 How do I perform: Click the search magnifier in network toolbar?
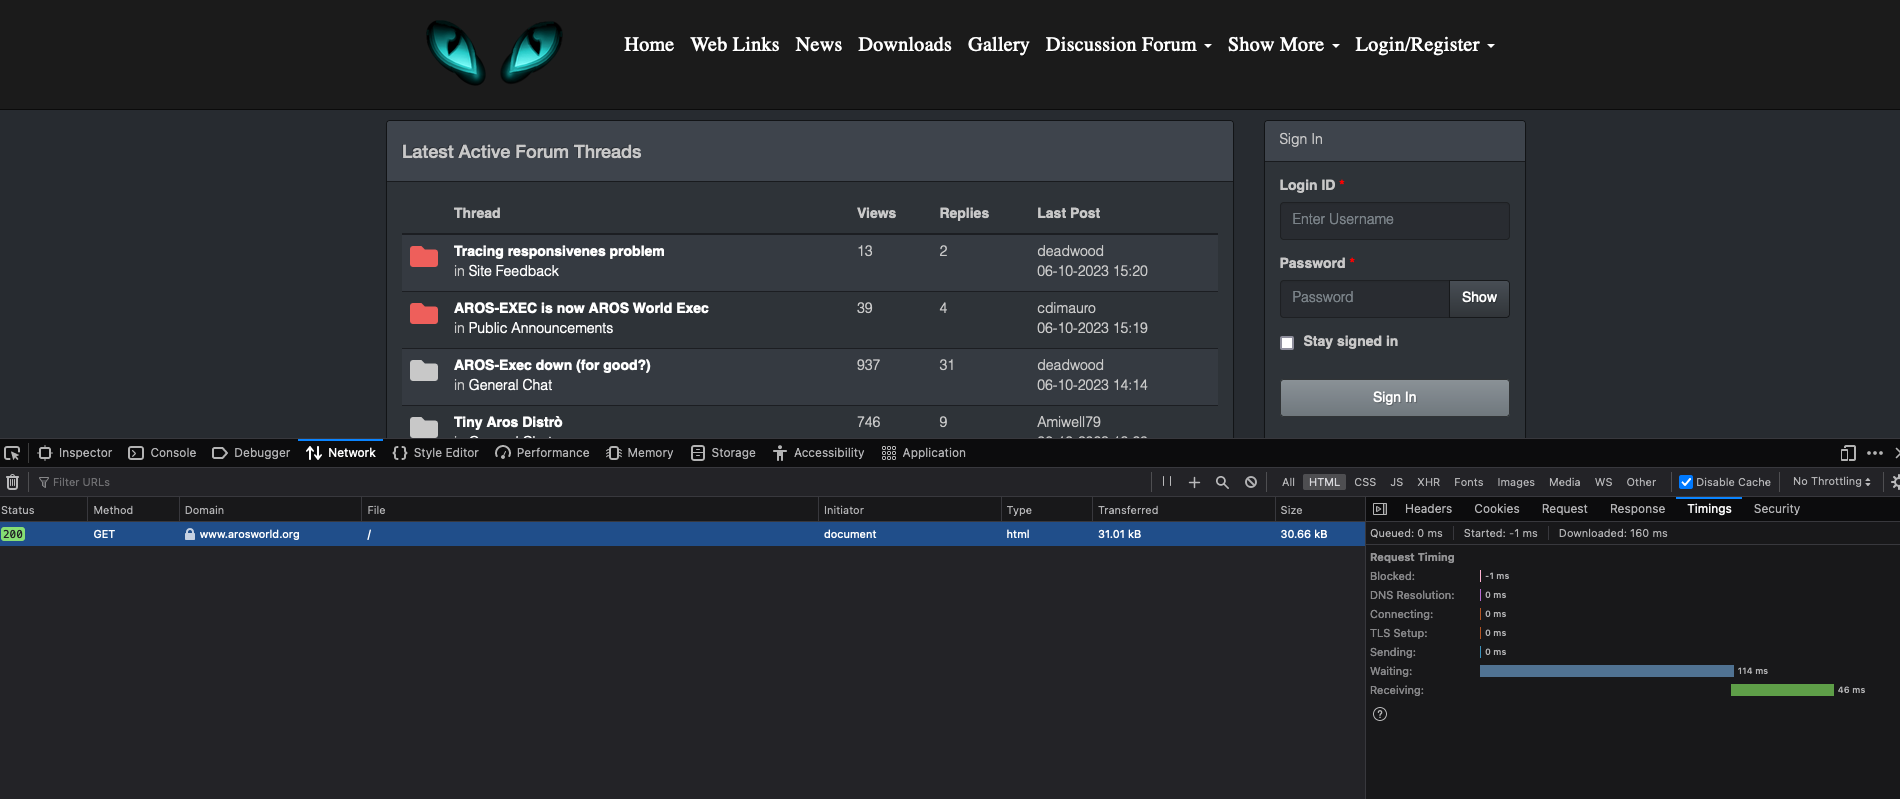[x=1222, y=482]
